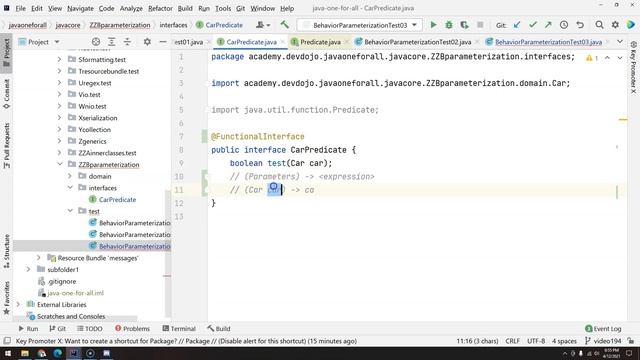
Task: Open the Refactor menu
Action: (x=160, y=8)
